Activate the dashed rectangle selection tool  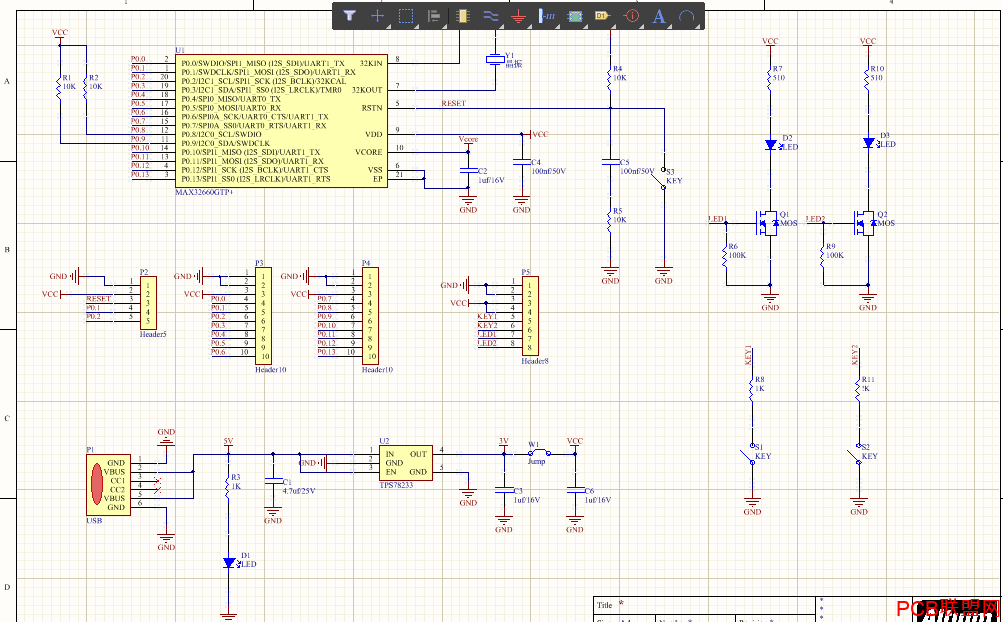[406, 16]
